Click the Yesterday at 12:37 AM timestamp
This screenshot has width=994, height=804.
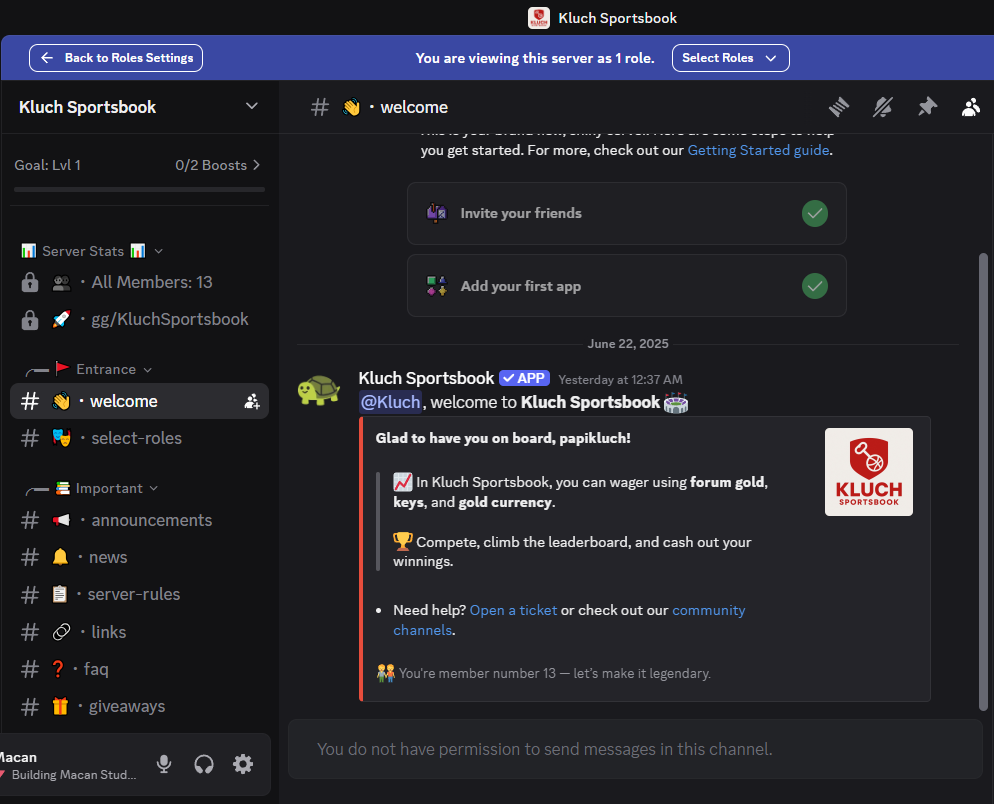(x=620, y=380)
